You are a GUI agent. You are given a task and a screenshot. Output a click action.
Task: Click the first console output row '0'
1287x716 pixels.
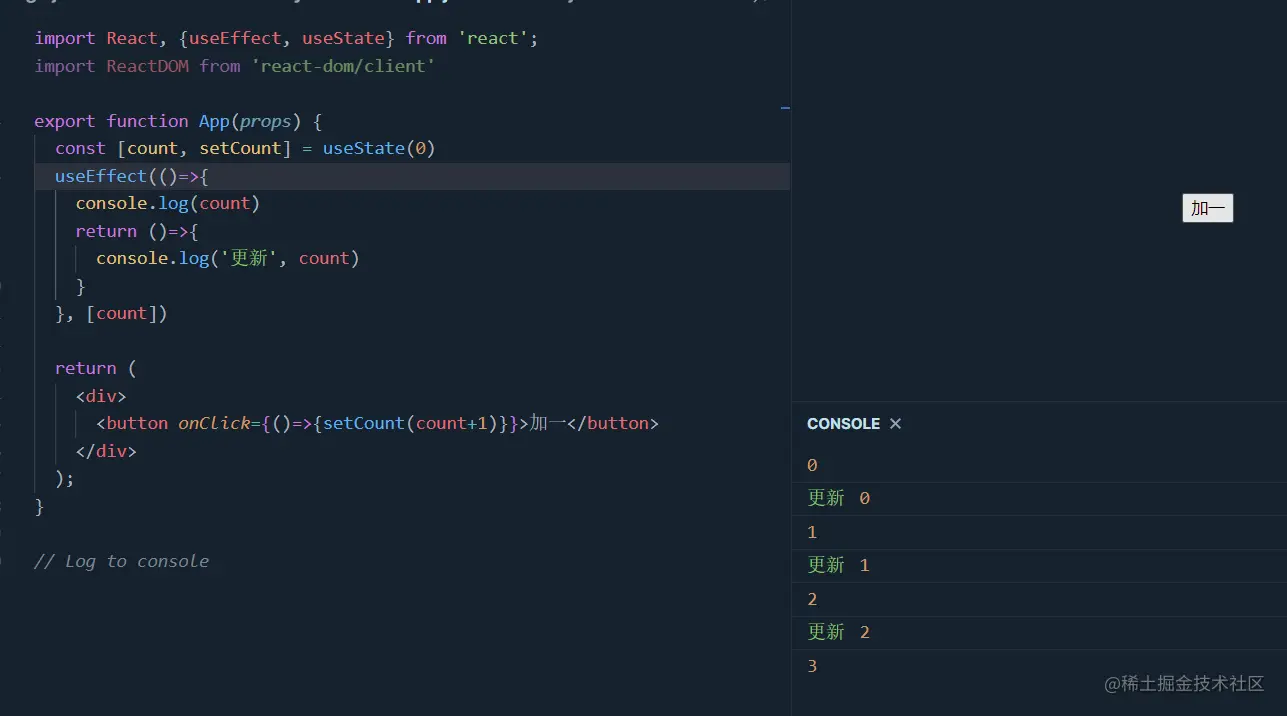coord(1039,465)
